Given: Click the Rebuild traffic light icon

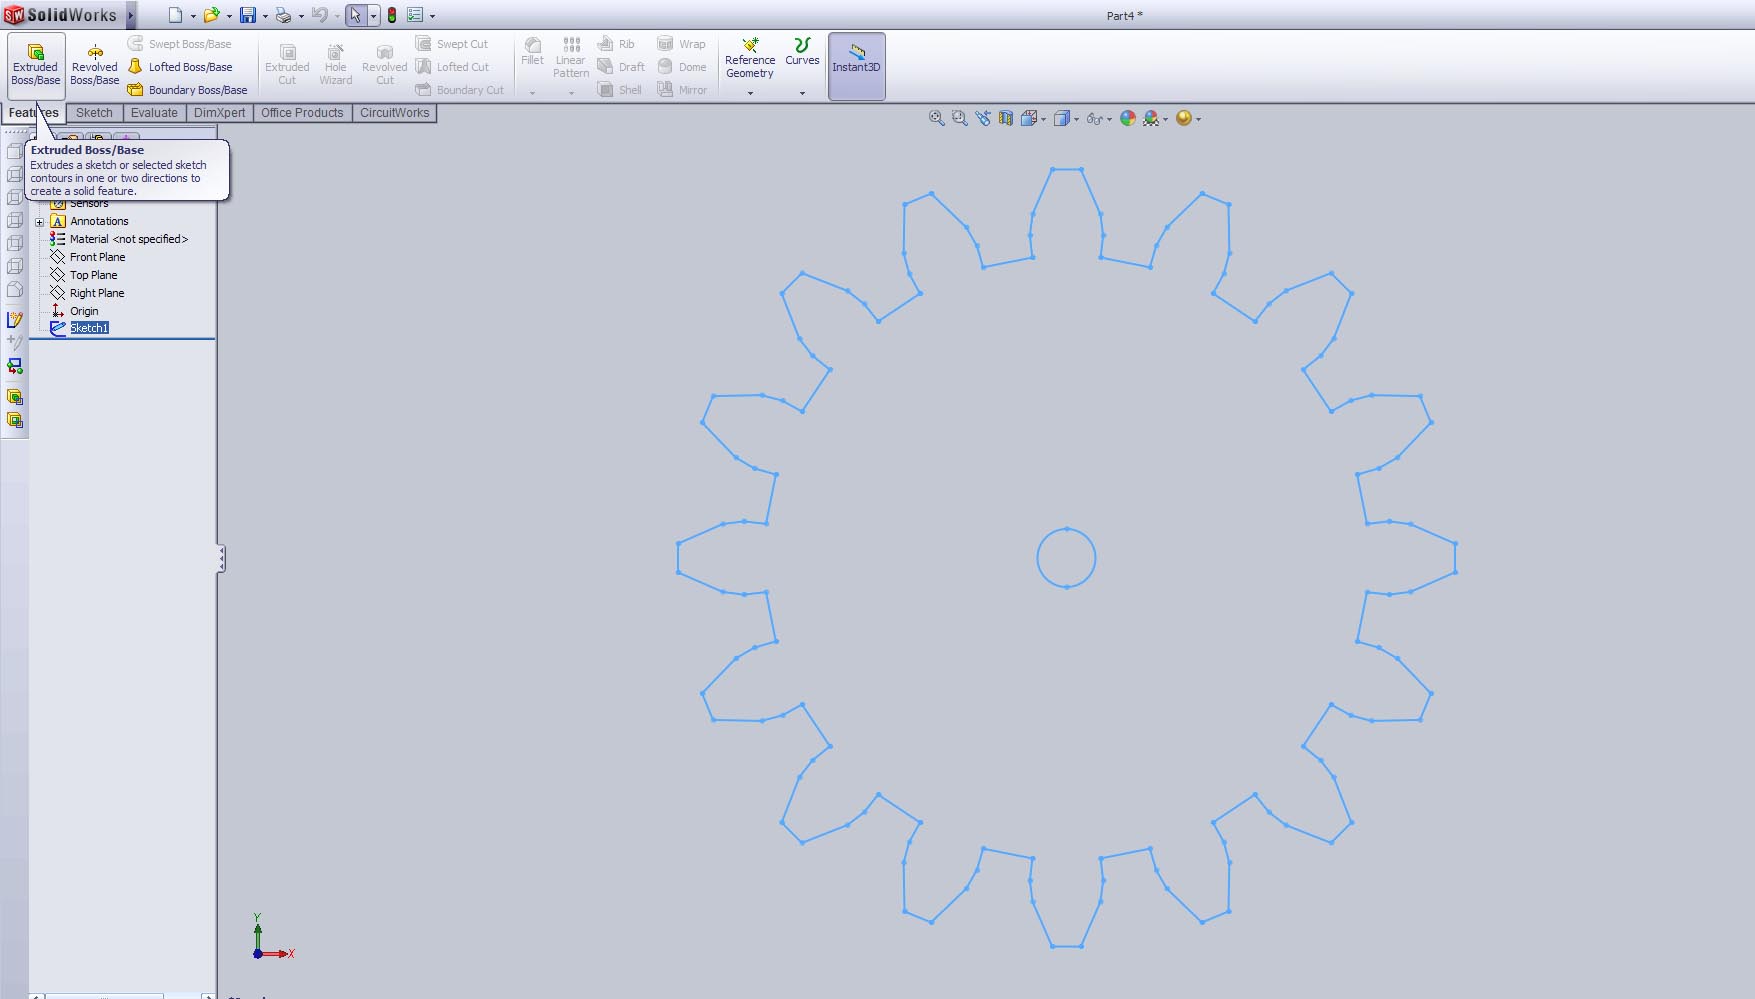Looking at the screenshot, I should point(392,15).
